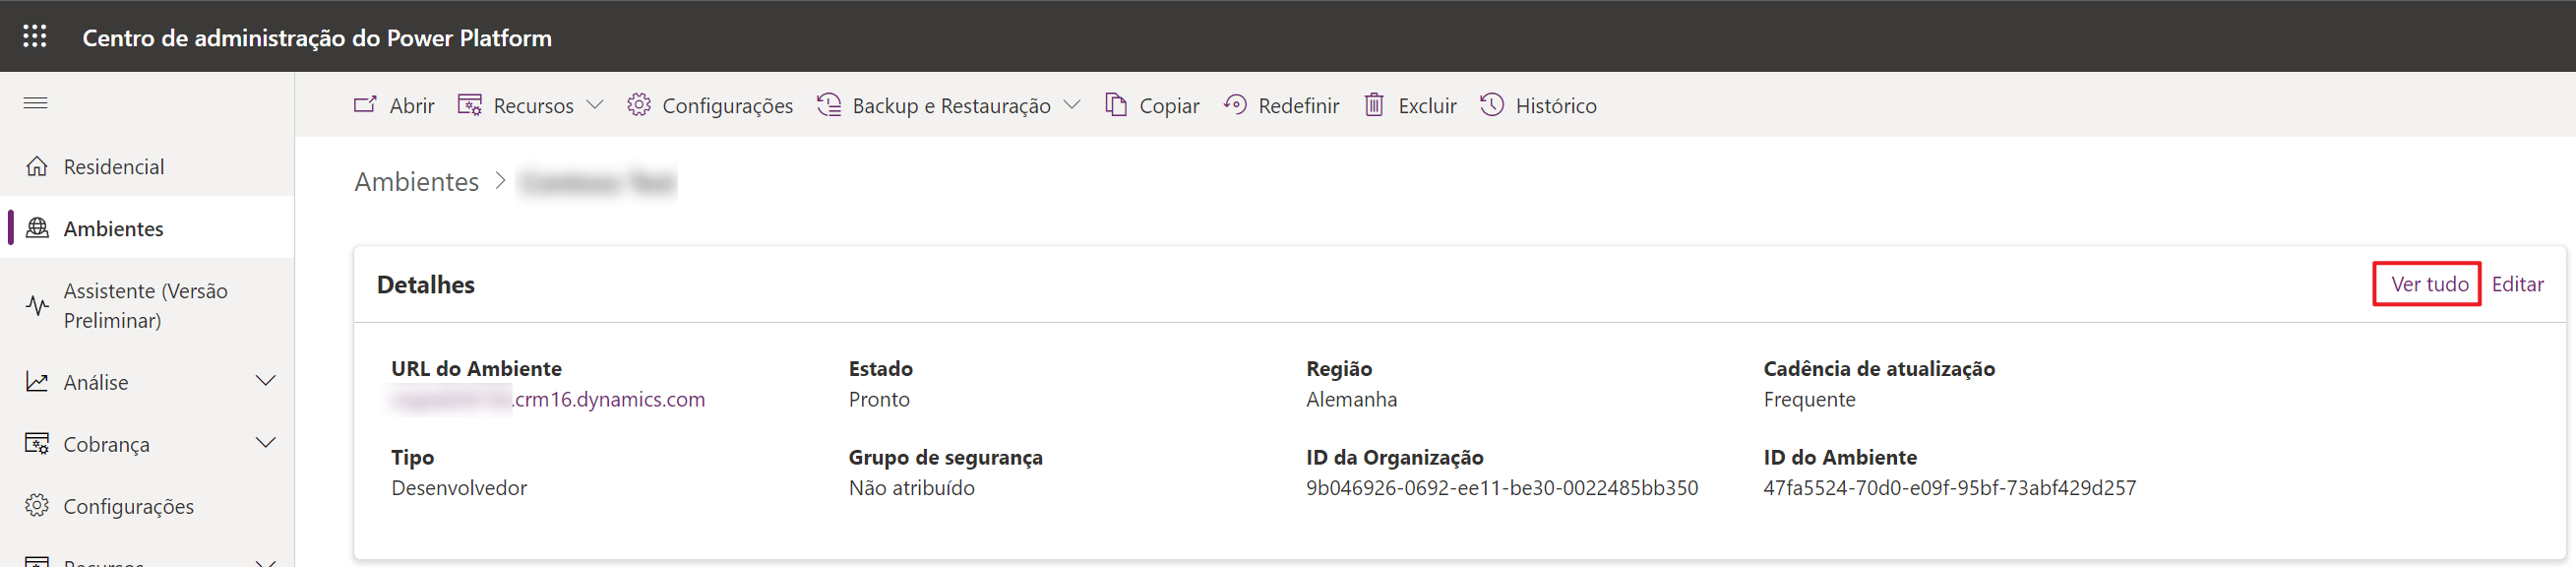Click the Alemanha region value
Screen dimensions: 2576x567
point(1351,399)
